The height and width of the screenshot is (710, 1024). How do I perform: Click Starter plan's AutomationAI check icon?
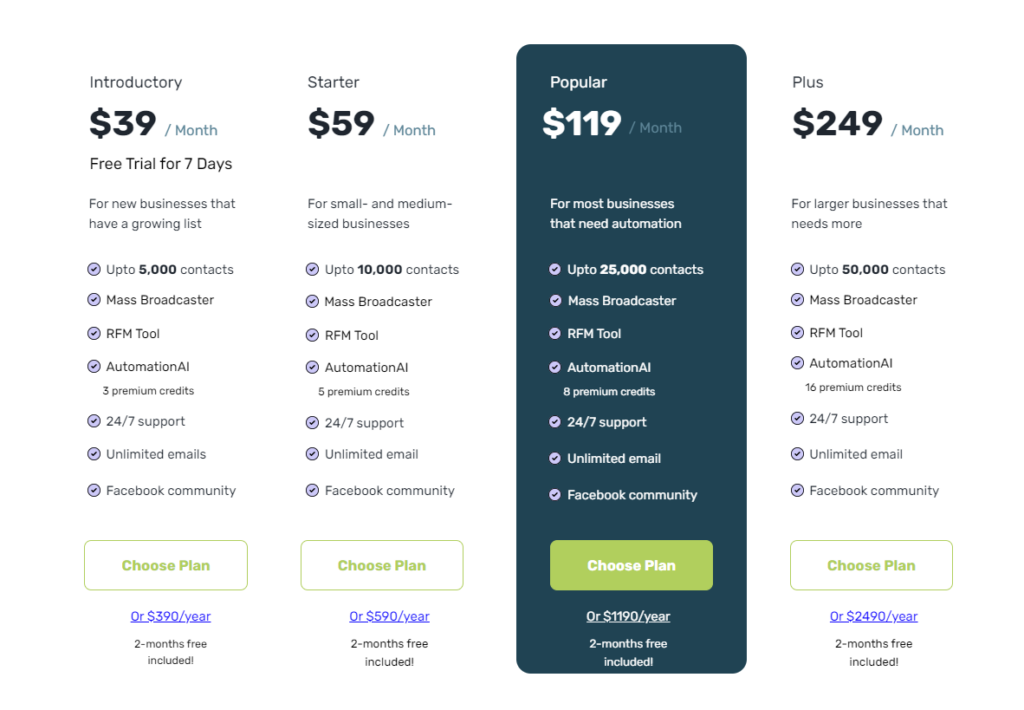[312, 367]
